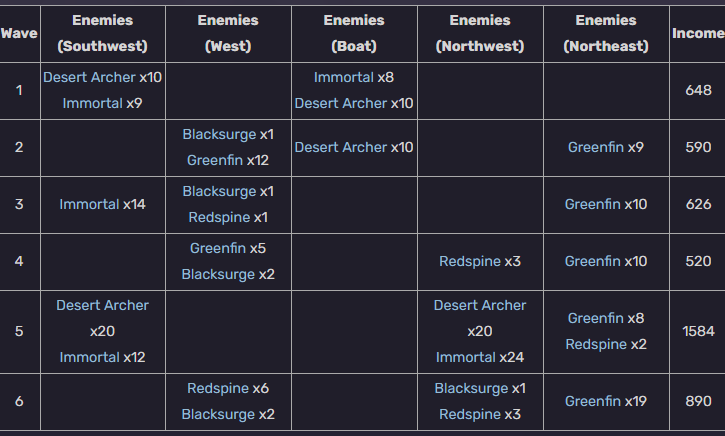Screen dimensions: 725x436
Task: Click Blacksurge x2 link in wave 4
Action: (x=218, y=274)
